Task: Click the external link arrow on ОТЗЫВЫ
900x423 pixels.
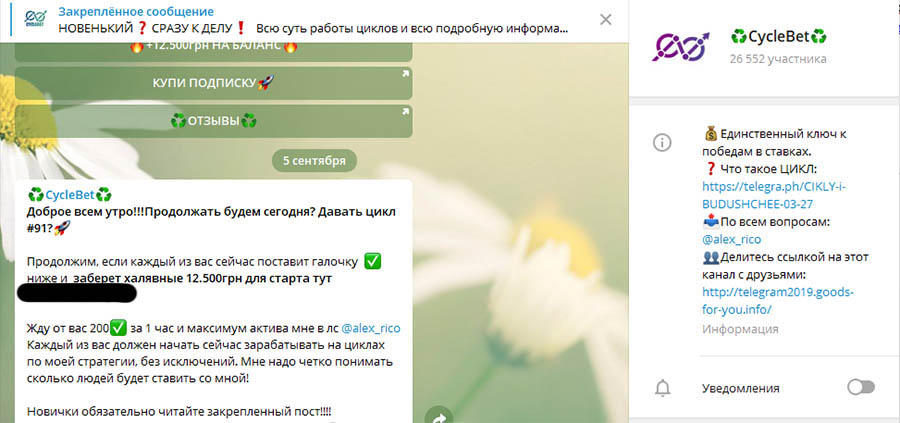Action: click(x=405, y=112)
